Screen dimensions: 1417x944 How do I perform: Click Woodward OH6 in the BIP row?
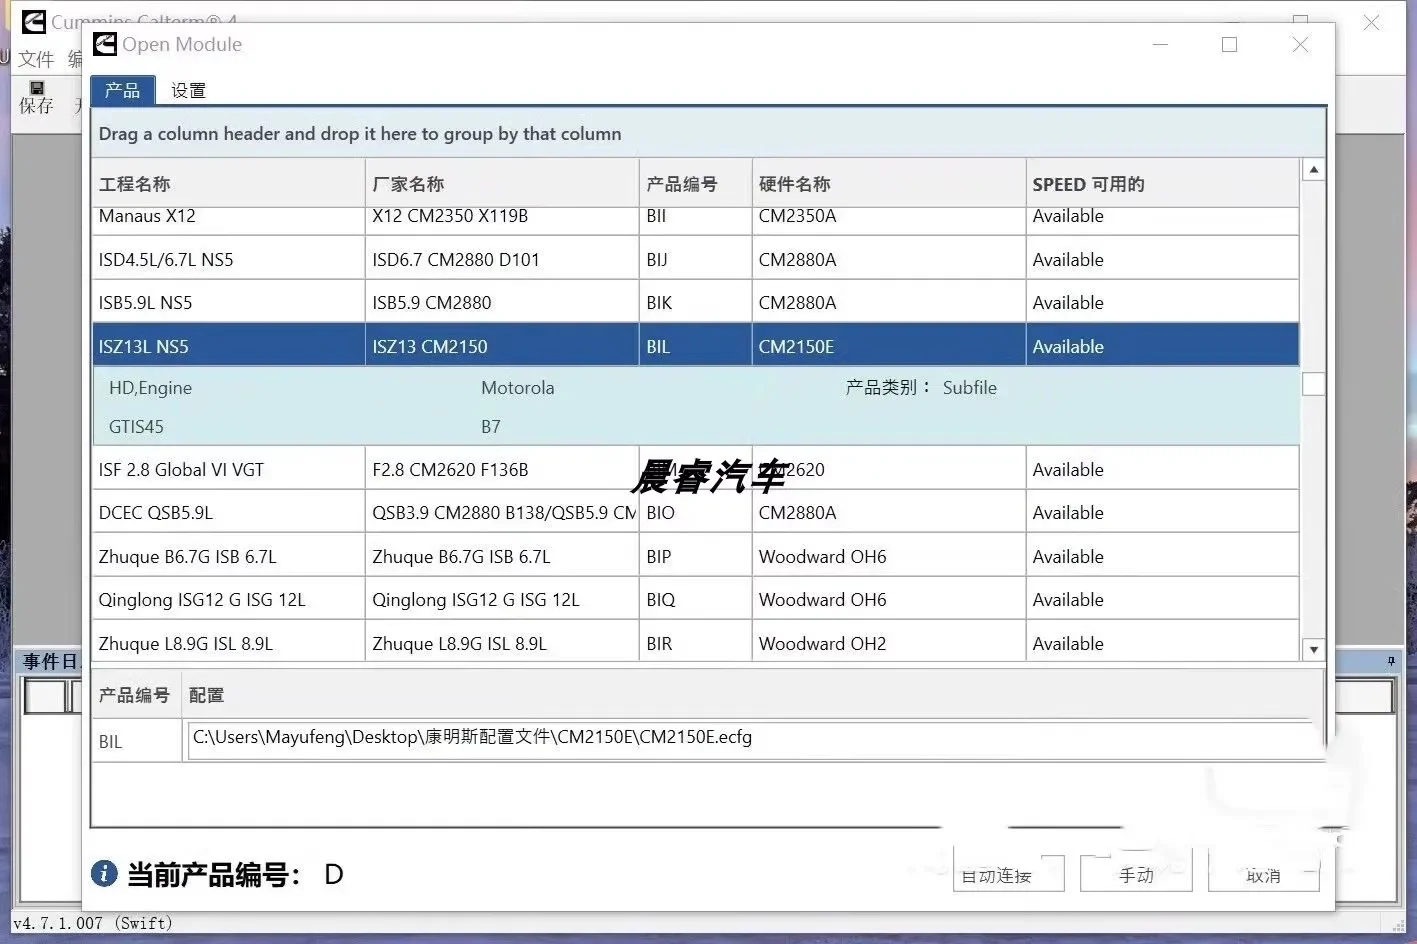[x=888, y=556]
